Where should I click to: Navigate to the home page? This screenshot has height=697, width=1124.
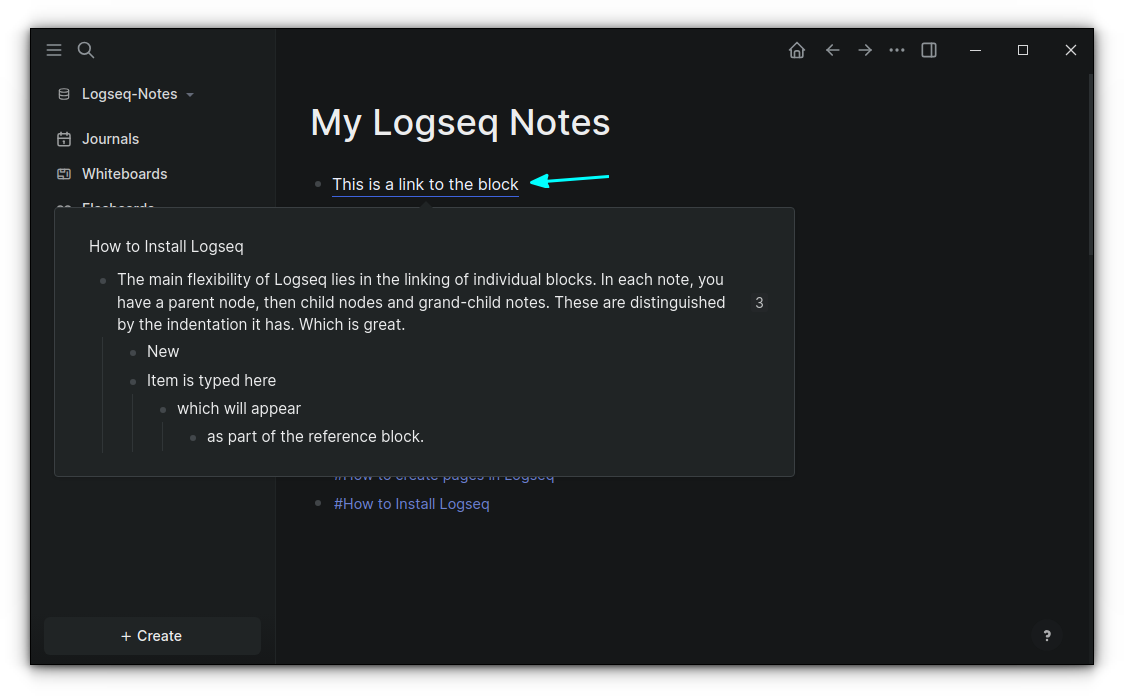coord(797,49)
